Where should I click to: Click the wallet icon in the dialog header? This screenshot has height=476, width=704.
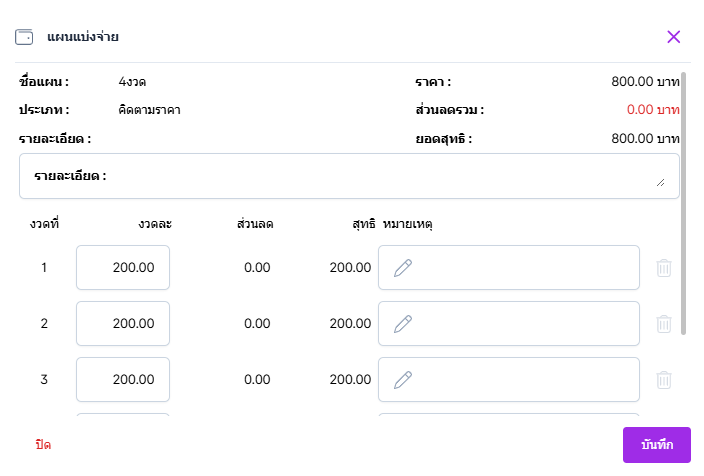click(x=25, y=37)
